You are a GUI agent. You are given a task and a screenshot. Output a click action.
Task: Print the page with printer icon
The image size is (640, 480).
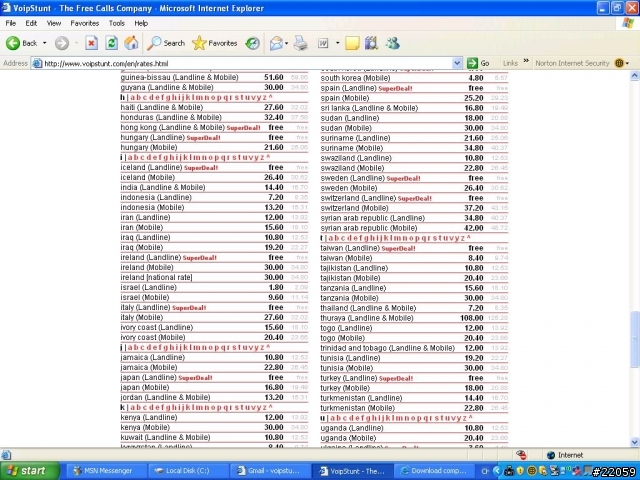click(x=301, y=43)
